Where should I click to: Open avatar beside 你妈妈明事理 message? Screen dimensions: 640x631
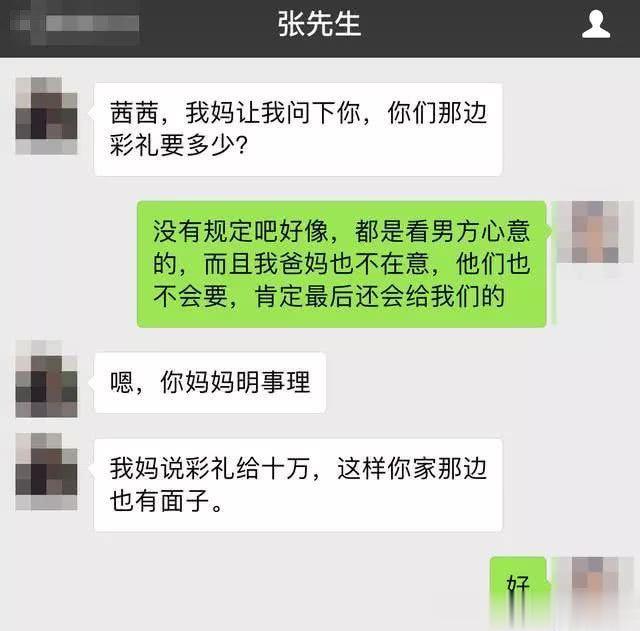coord(47,379)
